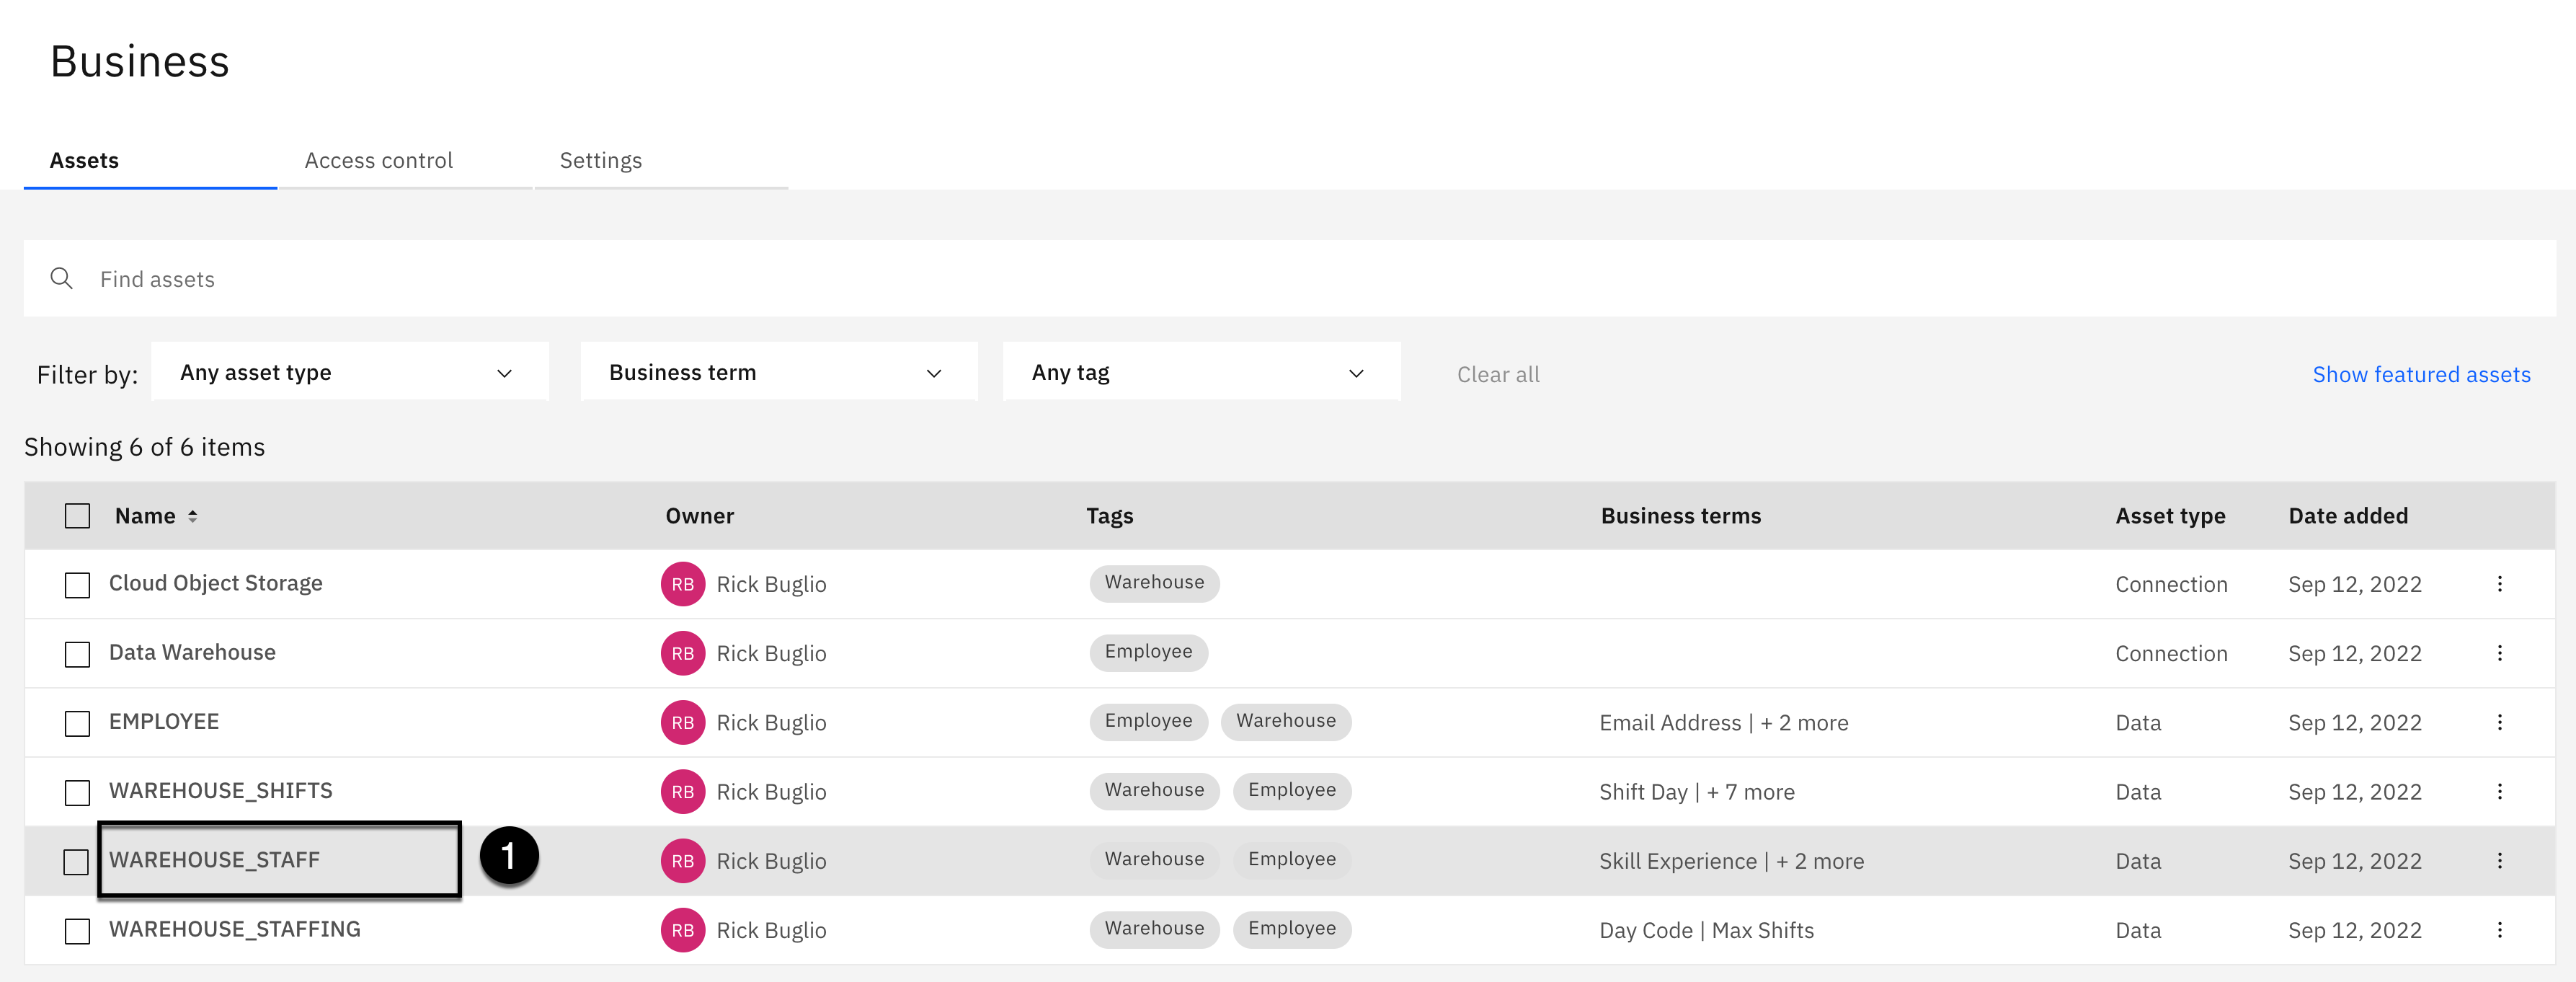Open overflow menu for Cloud Object Storage row

[2499, 584]
